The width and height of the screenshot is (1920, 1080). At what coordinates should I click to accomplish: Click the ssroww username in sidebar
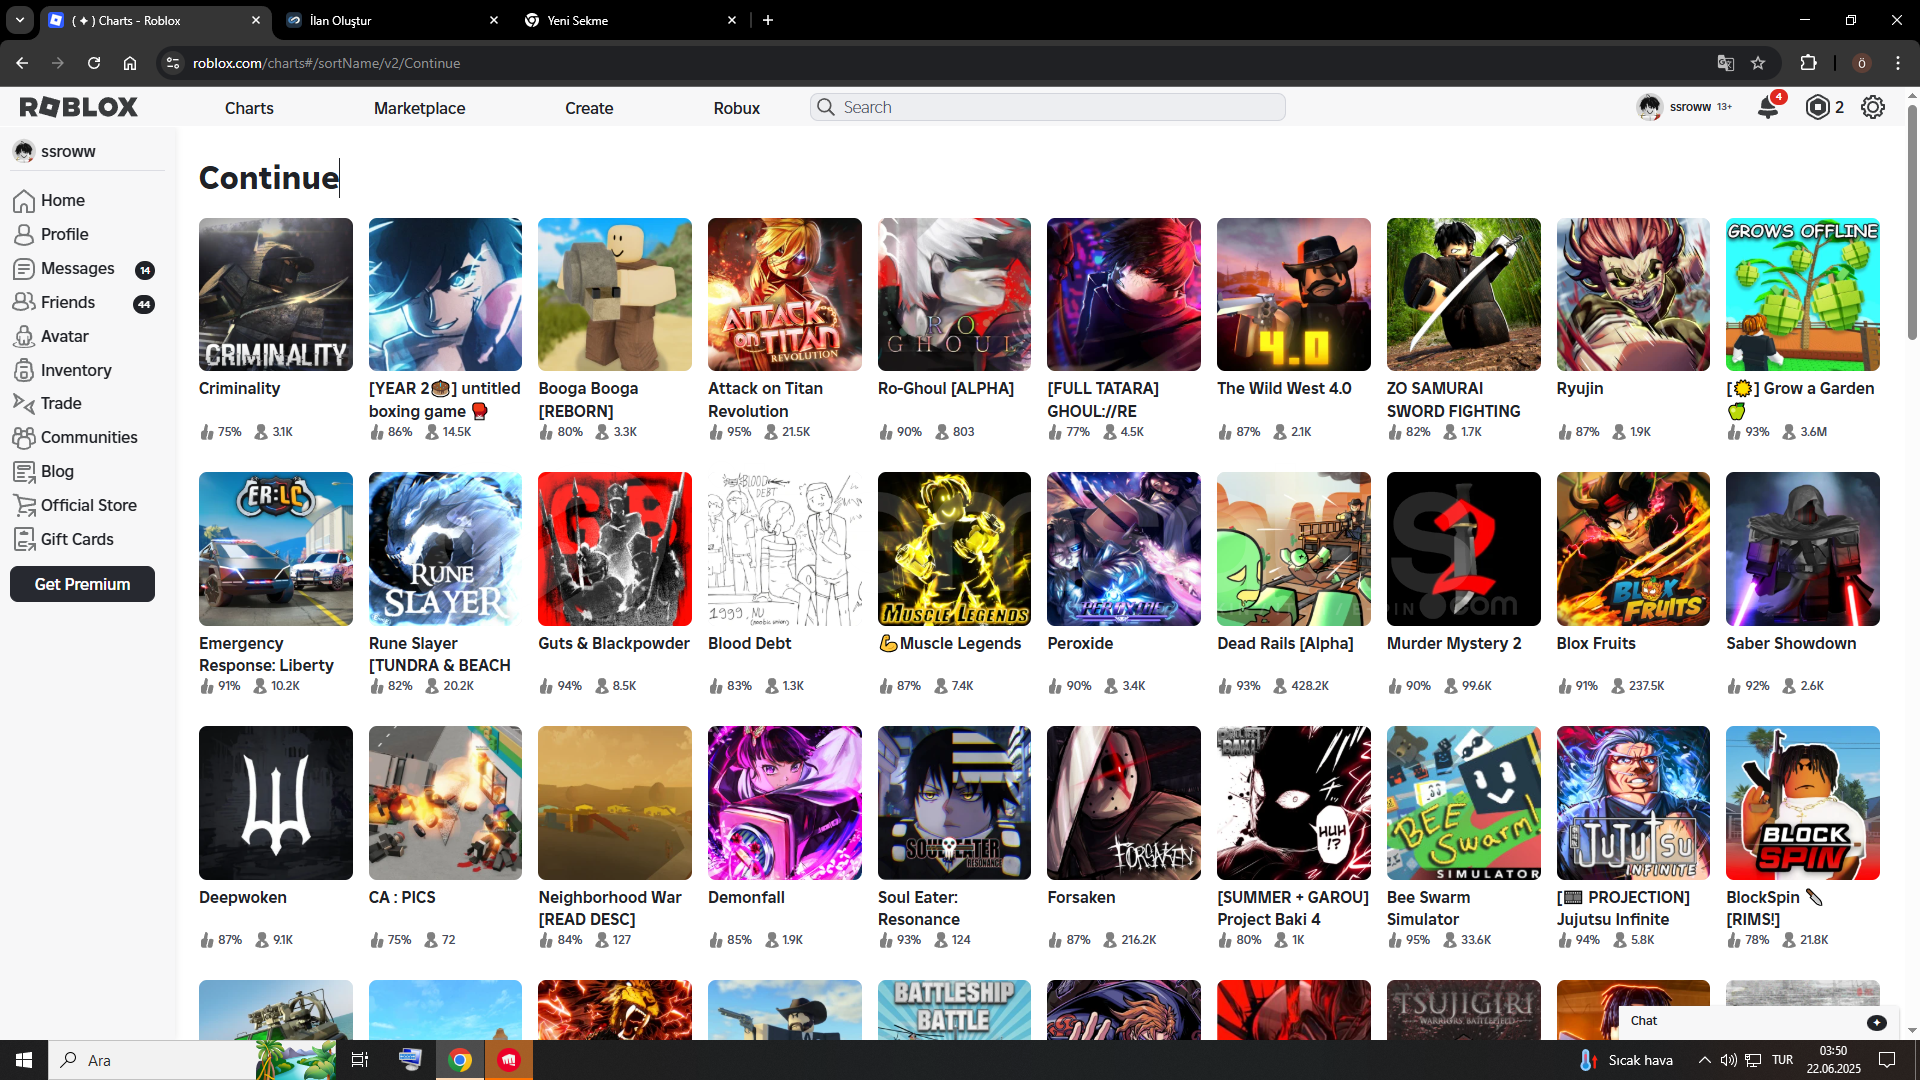coord(68,152)
